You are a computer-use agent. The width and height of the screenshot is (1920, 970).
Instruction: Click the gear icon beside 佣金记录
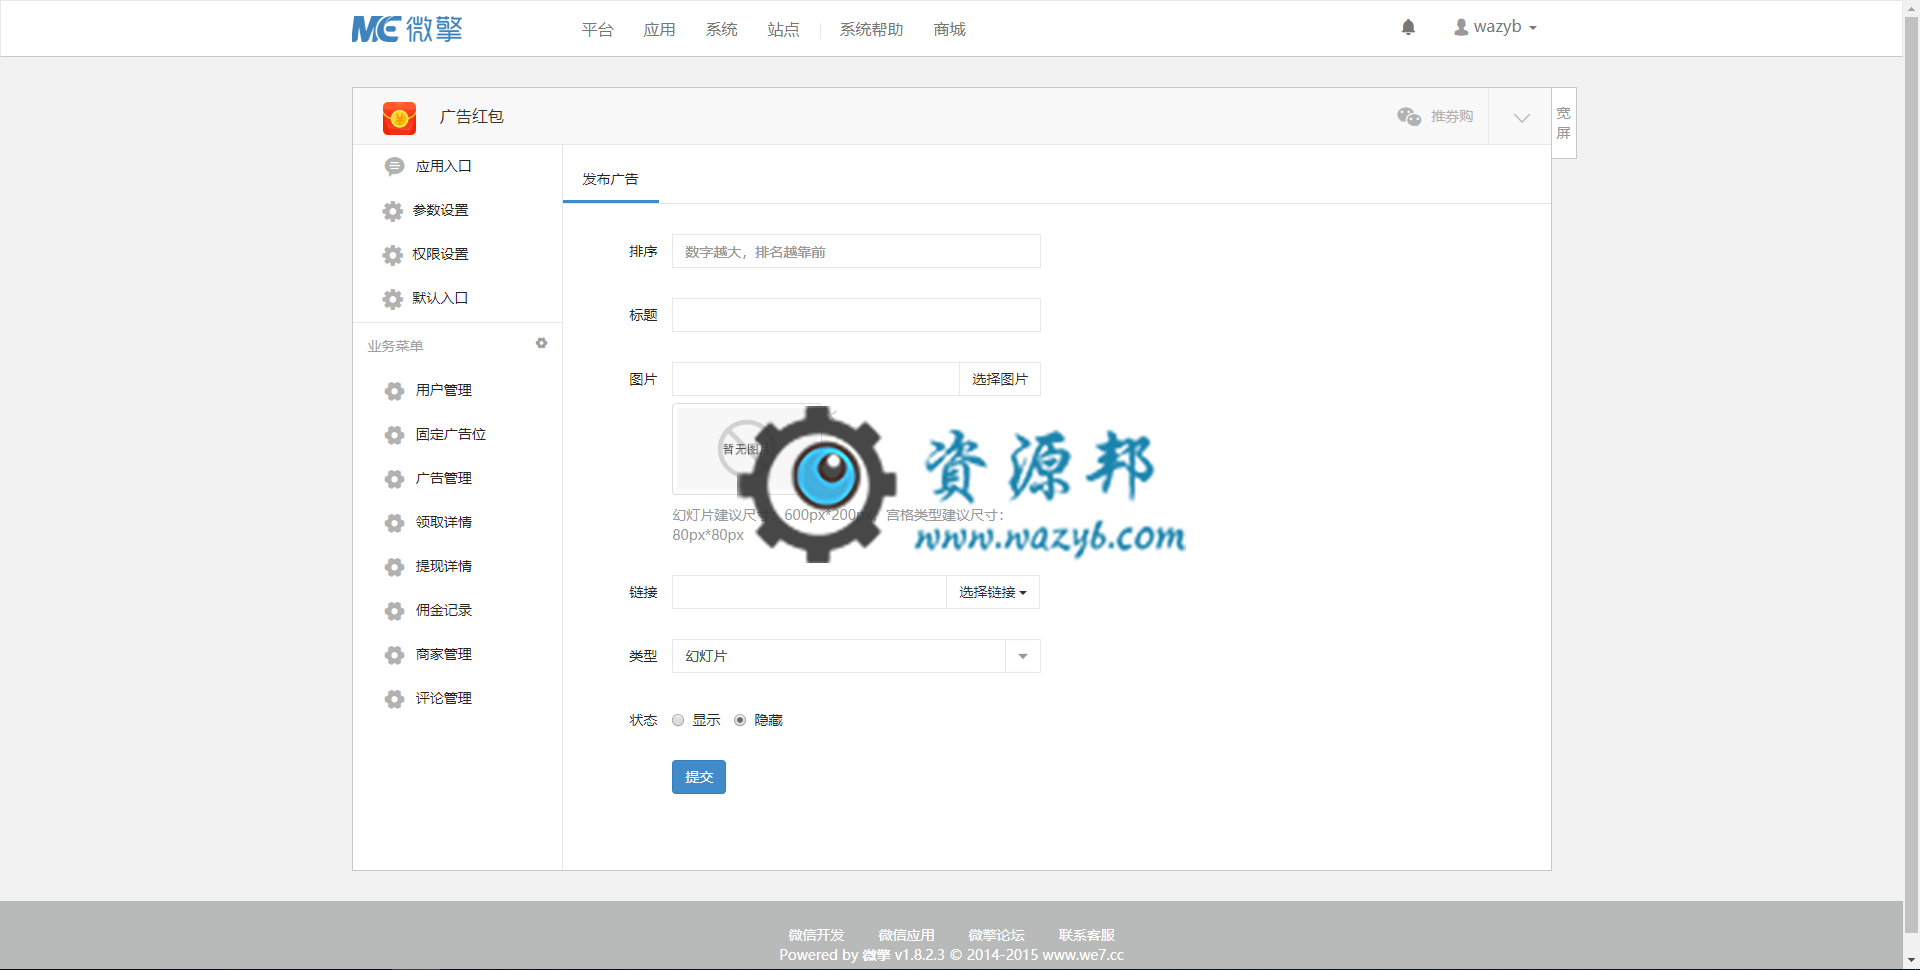coord(395,611)
